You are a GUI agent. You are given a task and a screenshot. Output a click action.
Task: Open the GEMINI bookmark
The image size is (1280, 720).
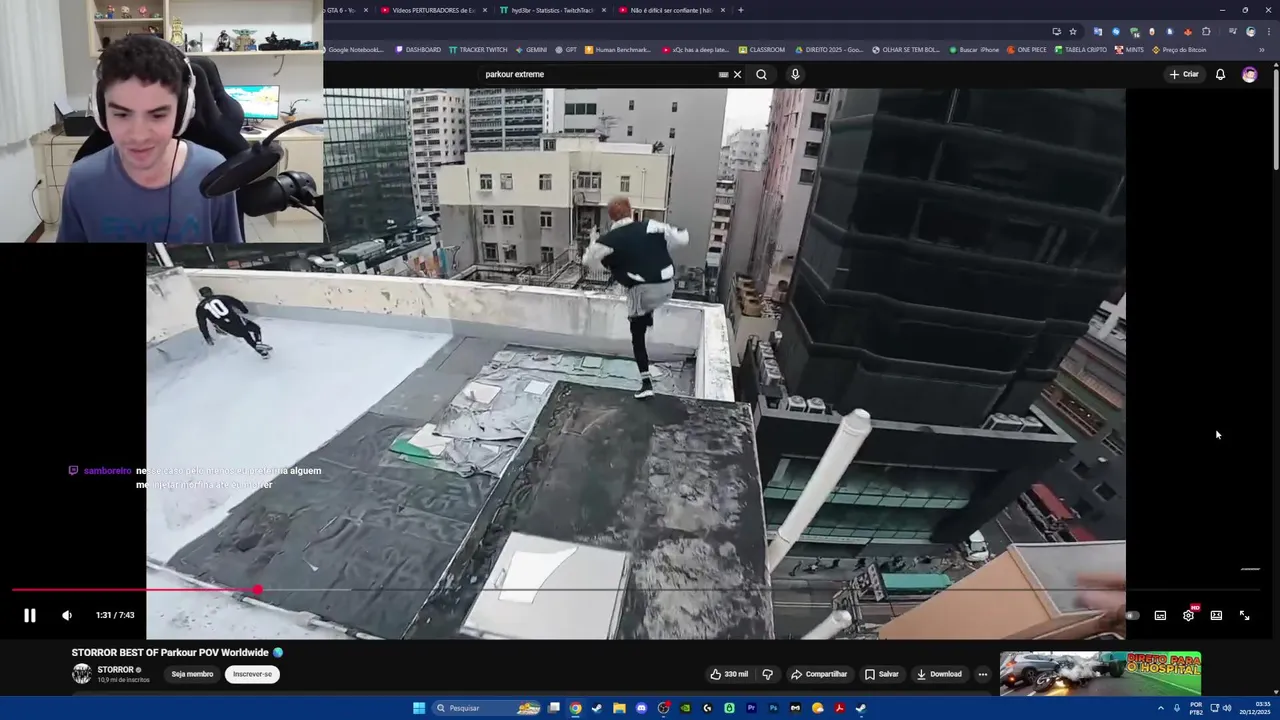click(x=531, y=49)
